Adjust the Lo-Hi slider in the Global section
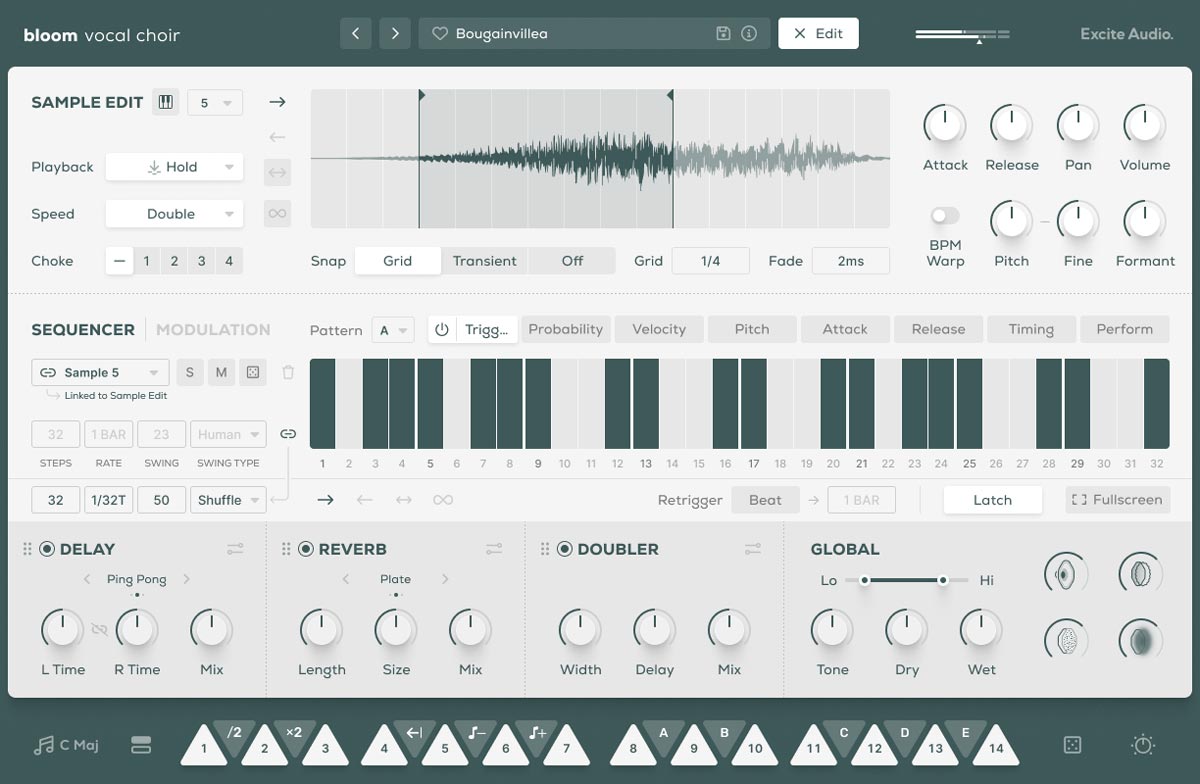The image size is (1200, 784). tap(905, 579)
